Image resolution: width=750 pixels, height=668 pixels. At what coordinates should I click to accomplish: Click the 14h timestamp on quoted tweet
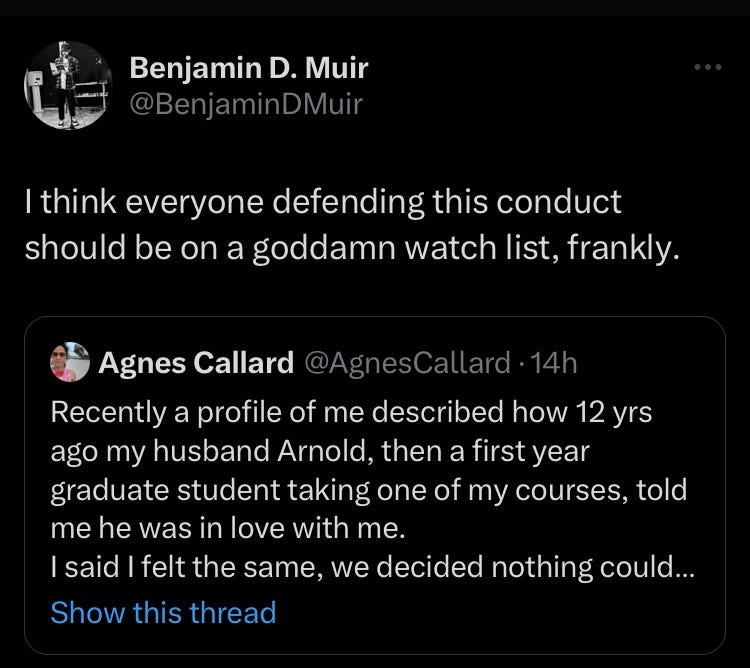tap(554, 362)
